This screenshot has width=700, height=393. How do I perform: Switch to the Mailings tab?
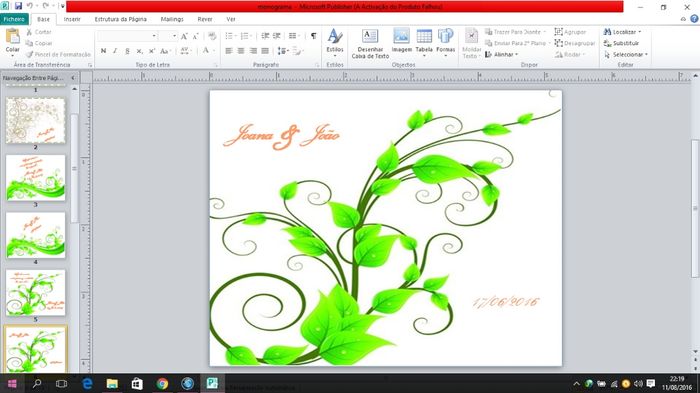[x=172, y=19]
